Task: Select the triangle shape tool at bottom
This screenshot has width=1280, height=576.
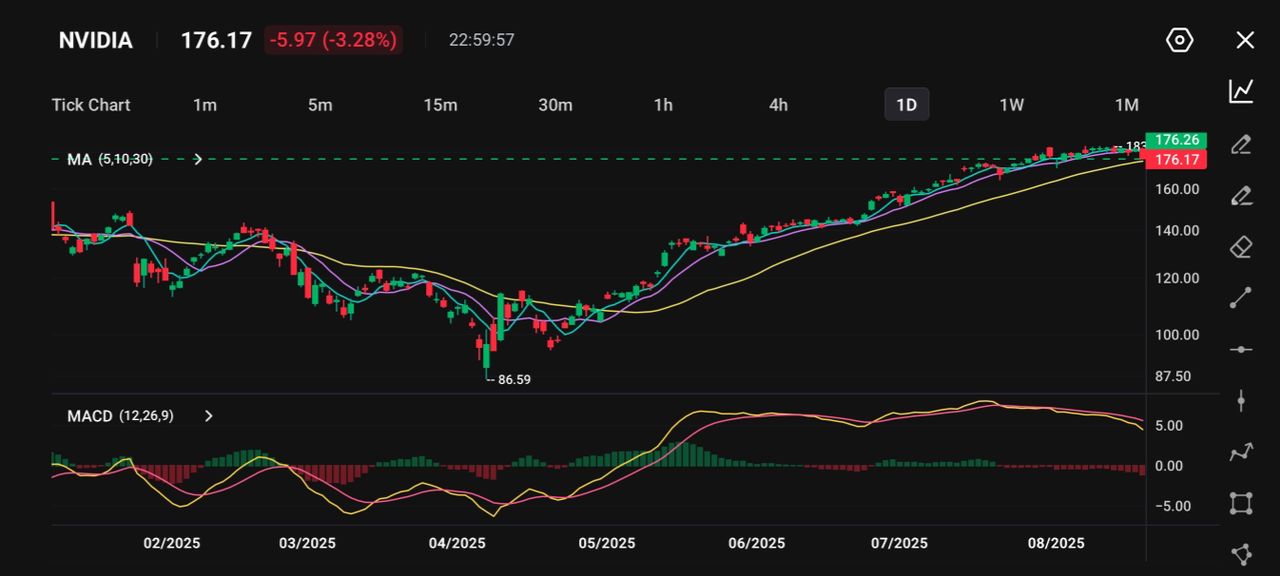Action: 1241,554
